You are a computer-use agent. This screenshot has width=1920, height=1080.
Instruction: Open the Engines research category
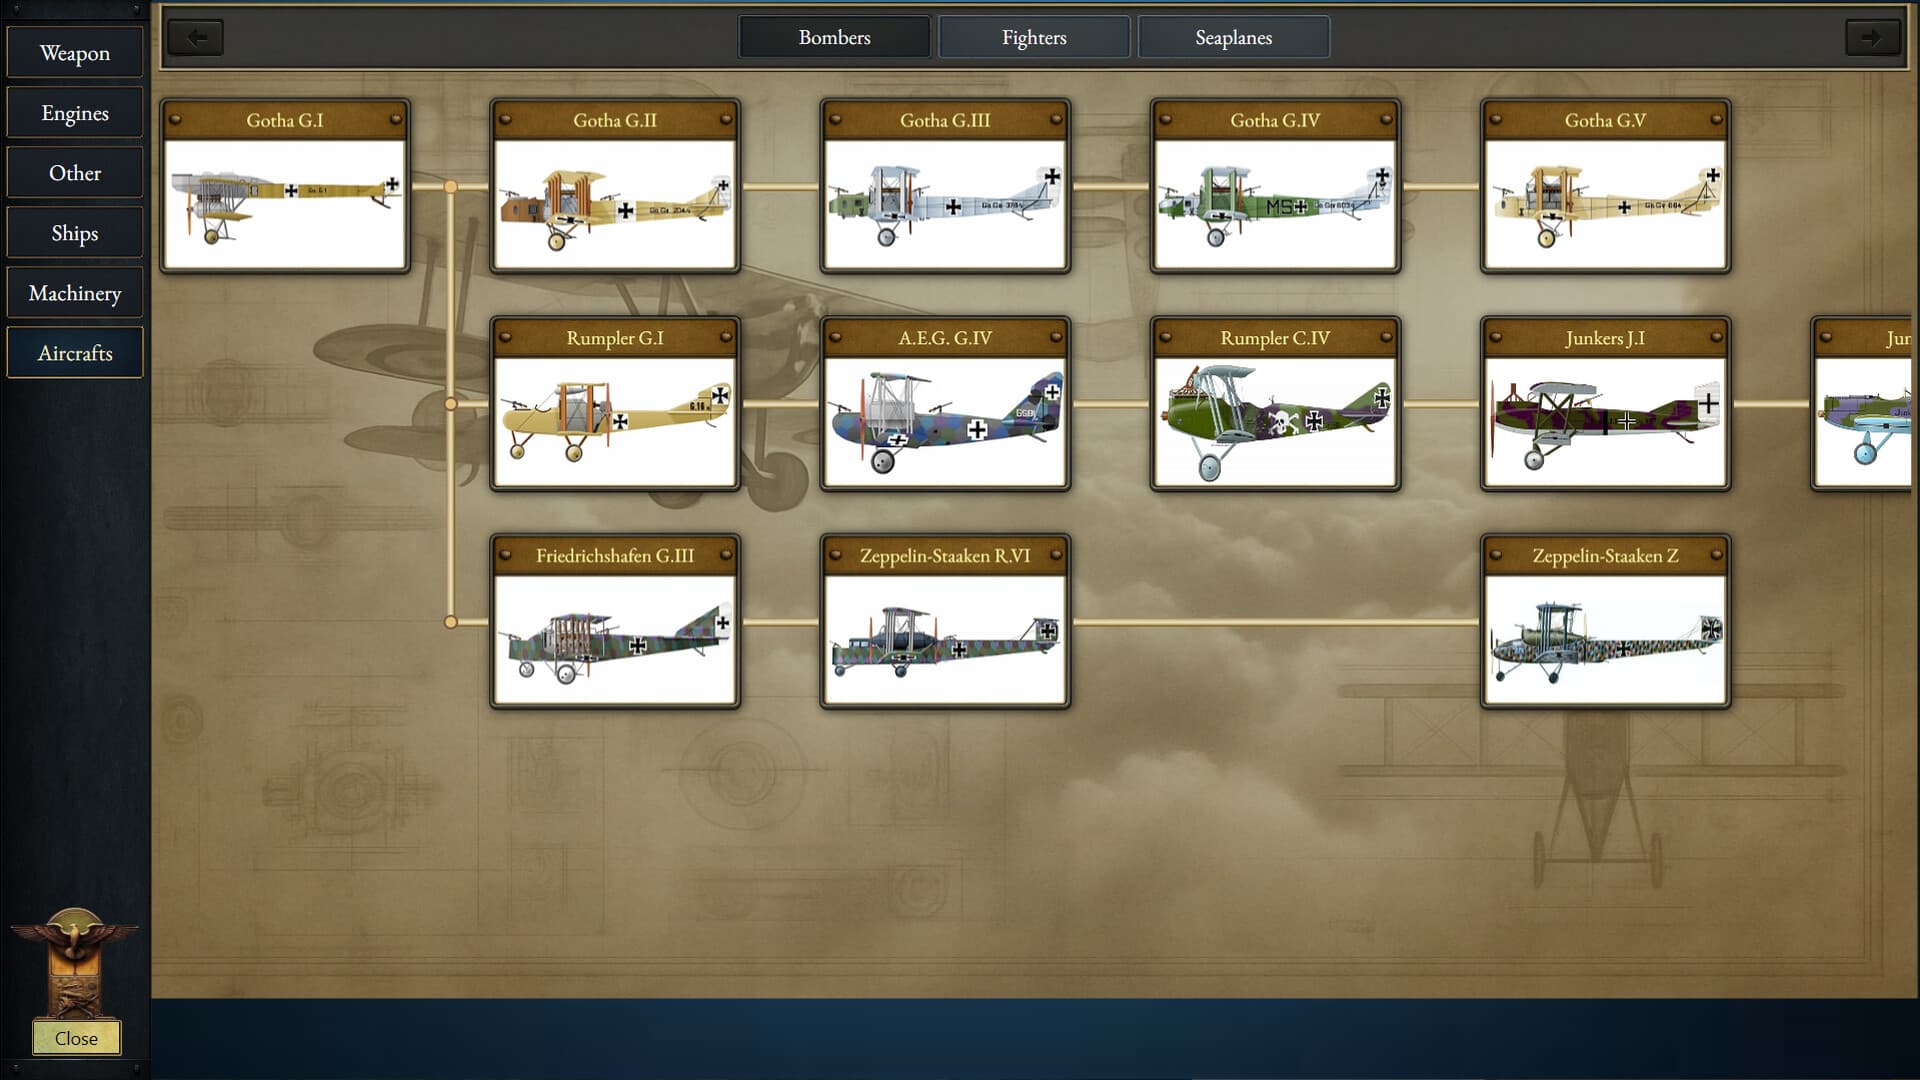click(x=74, y=112)
